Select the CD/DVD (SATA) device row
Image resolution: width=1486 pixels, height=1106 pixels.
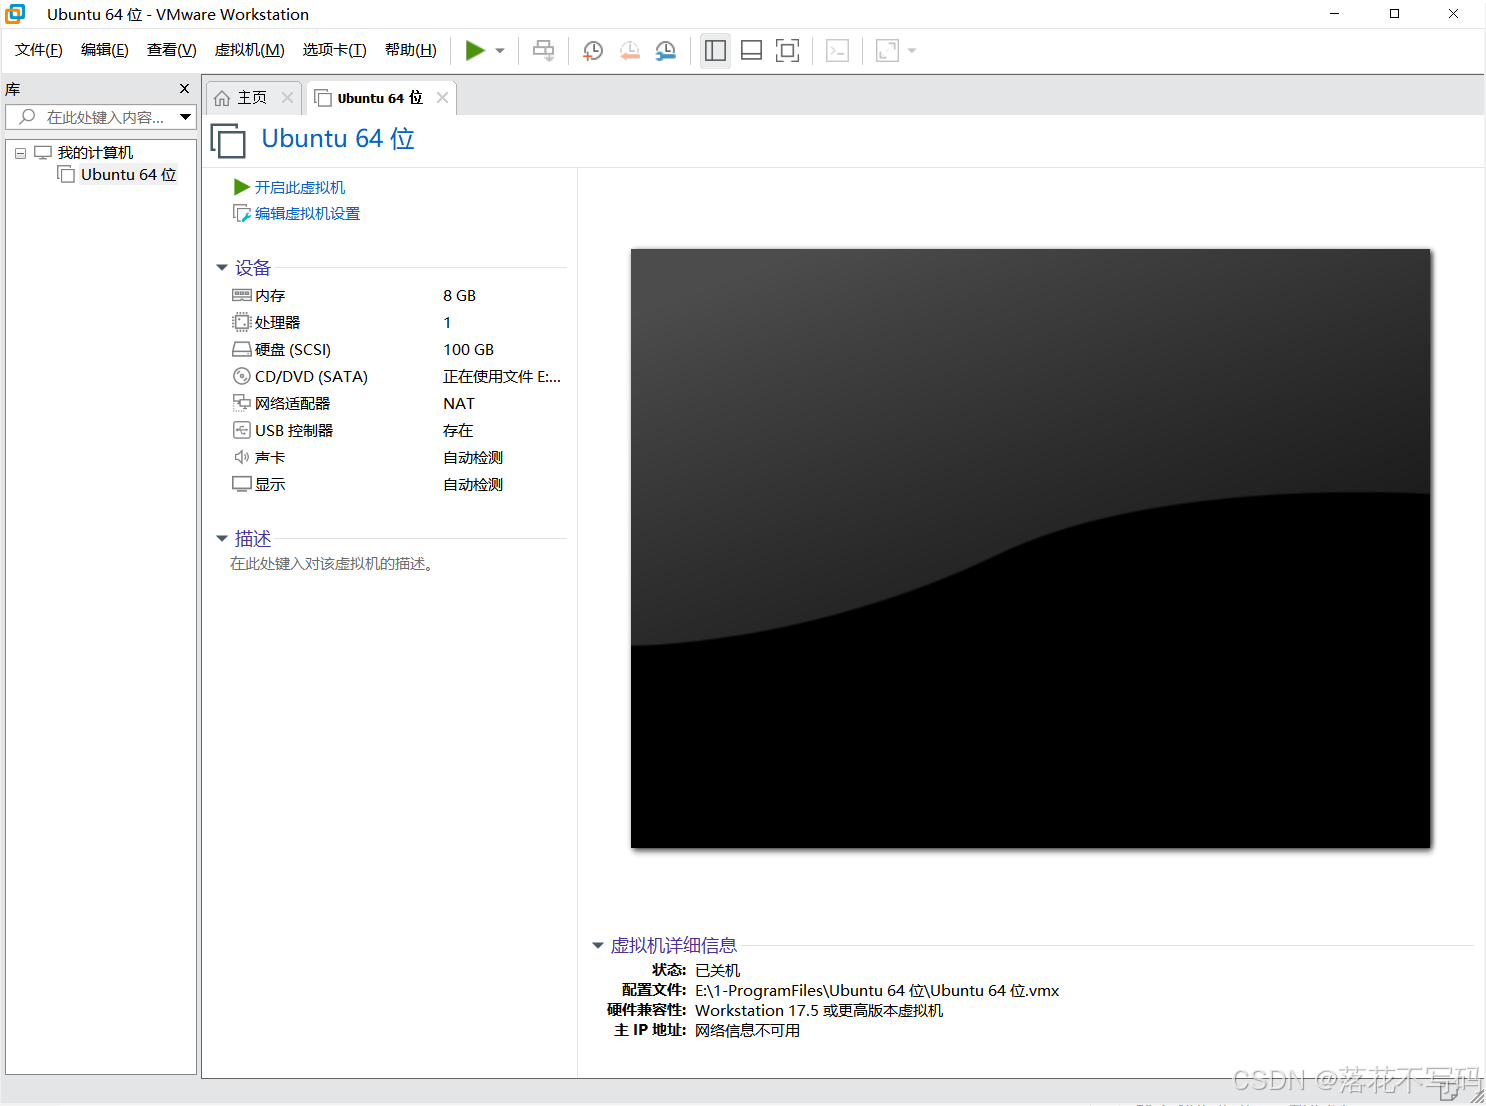coord(399,376)
